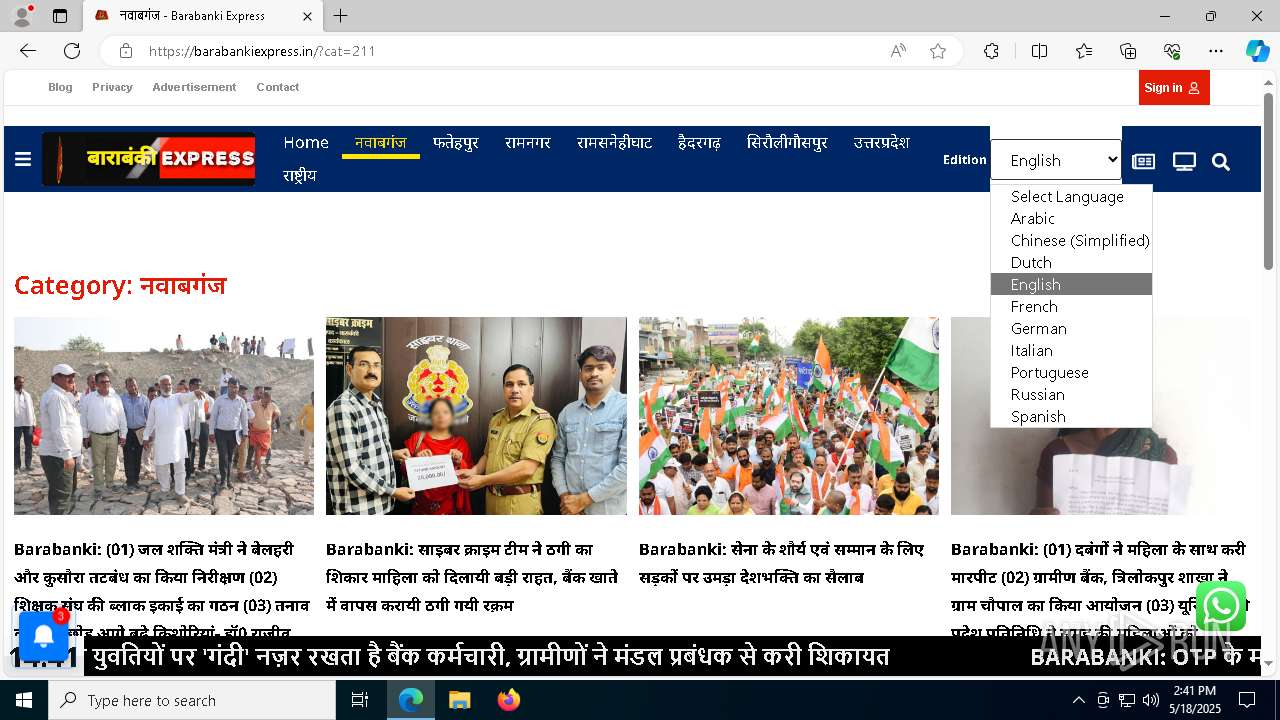Open File Explorer from the taskbar
Image resolution: width=1280 pixels, height=720 pixels.
[459, 700]
